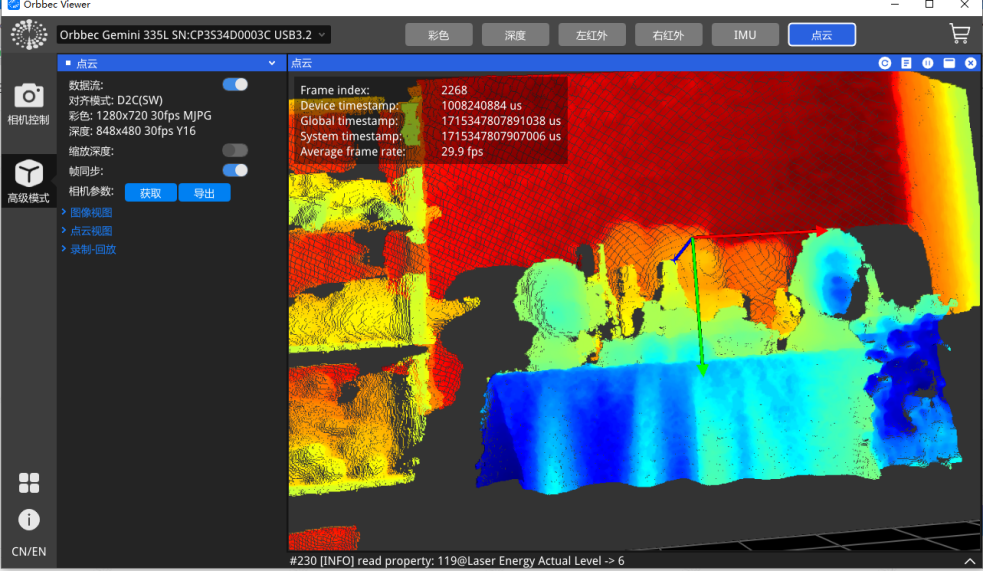Open the Orbbec Gemini 335L device dropdown
This screenshot has height=571, width=983.
click(193, 35)
